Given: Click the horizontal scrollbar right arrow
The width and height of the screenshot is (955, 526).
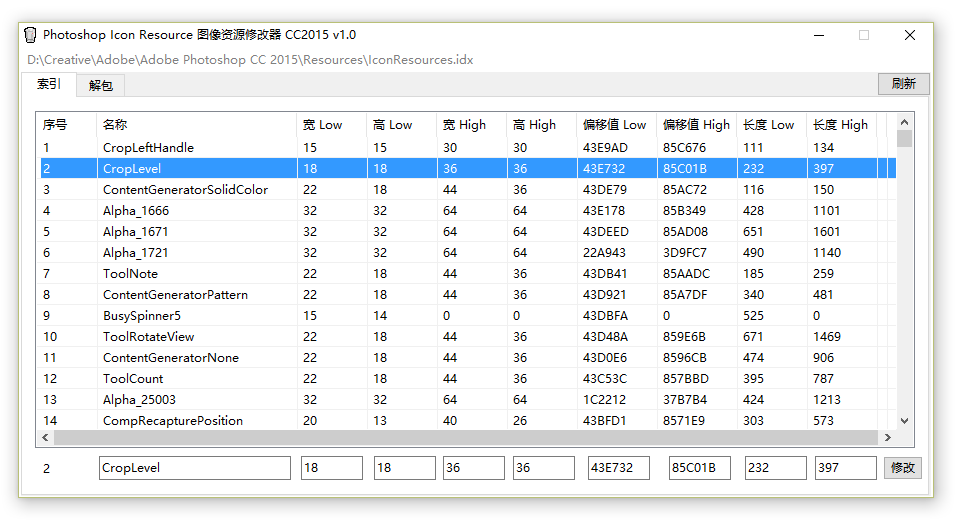Looking at the screenshot, I should tap(887, 437).
